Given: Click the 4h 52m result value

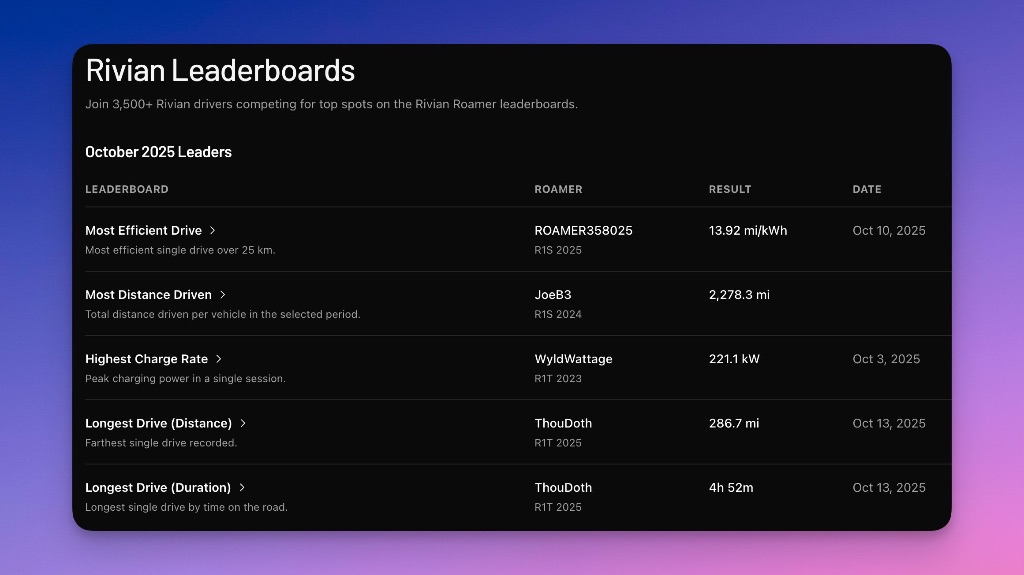Looking at the screenshot, I should 731,487.
